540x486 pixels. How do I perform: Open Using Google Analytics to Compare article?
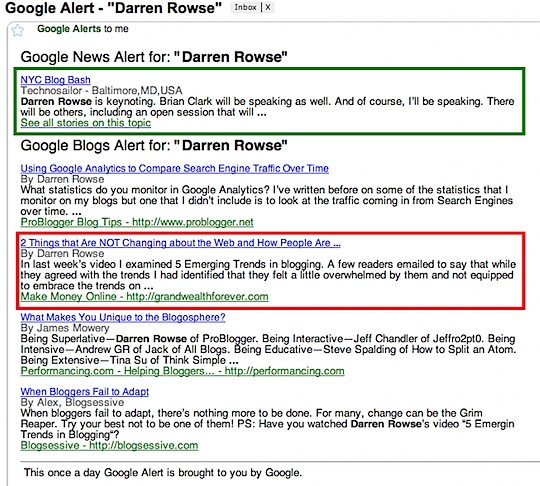coord(174,168)
